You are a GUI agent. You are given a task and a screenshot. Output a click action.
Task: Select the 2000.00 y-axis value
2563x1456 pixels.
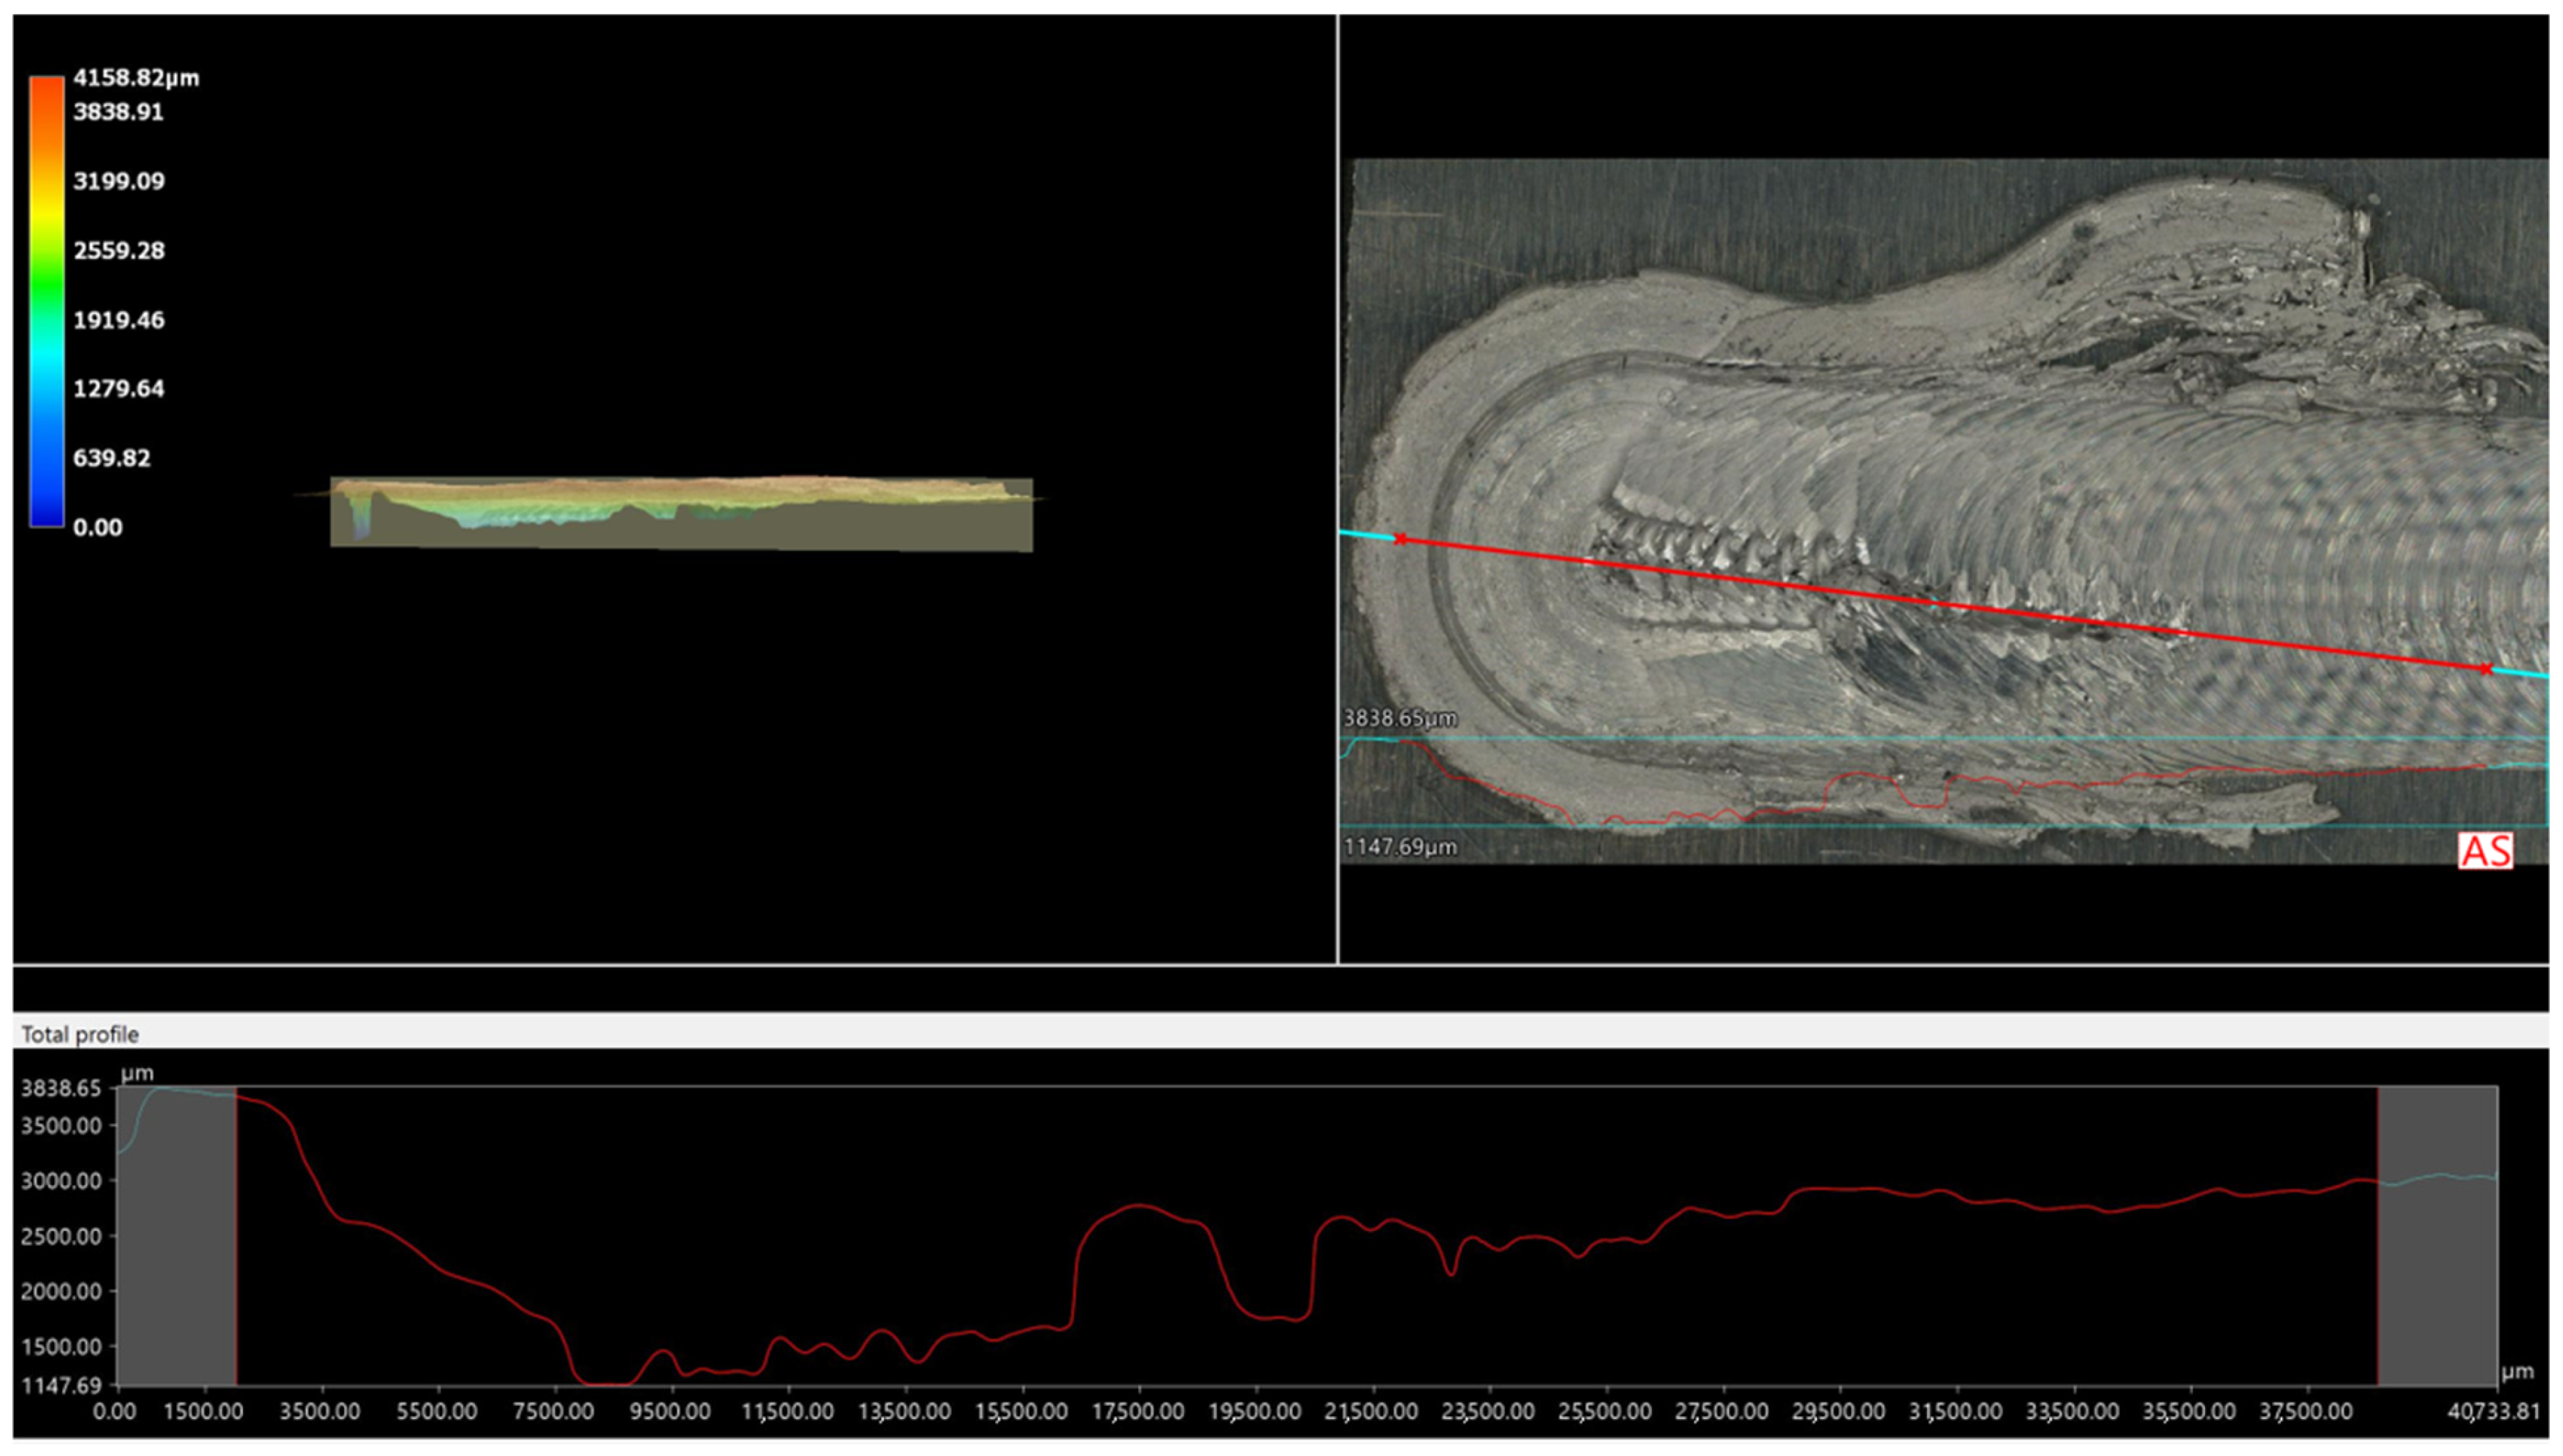tap(61, 1291)
